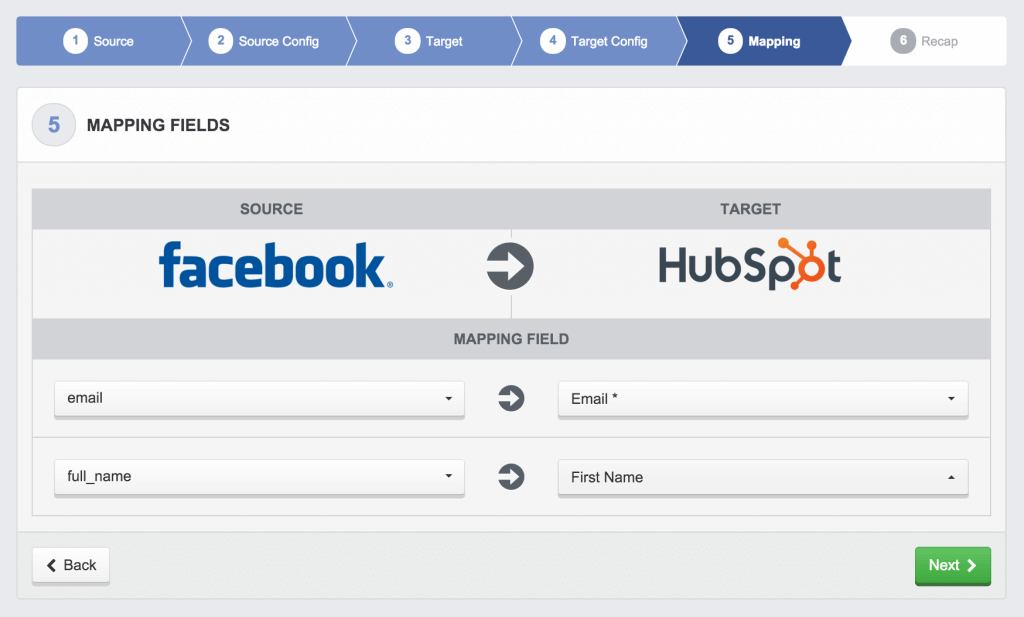Go to the Source step tab
Image resolution: width=1024 pixels, height=617 pixels.
[x=99, y=41]
